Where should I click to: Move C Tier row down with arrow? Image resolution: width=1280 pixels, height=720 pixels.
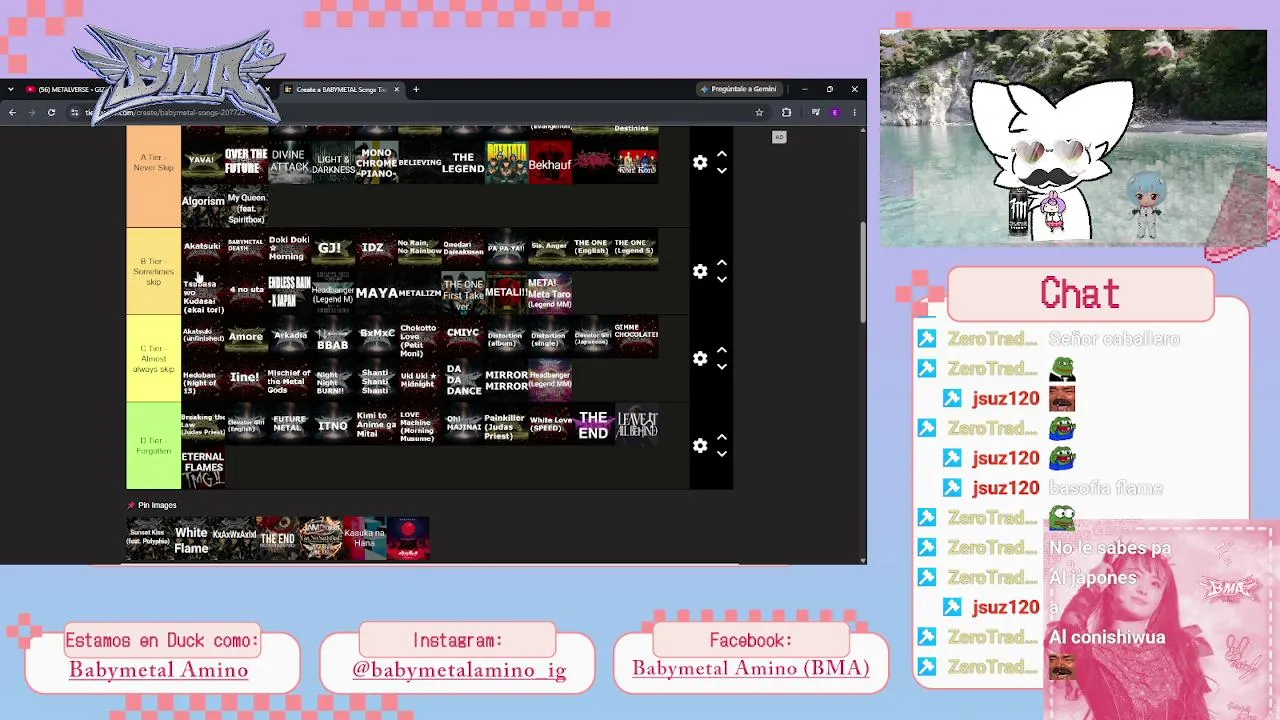click(722, 366)
